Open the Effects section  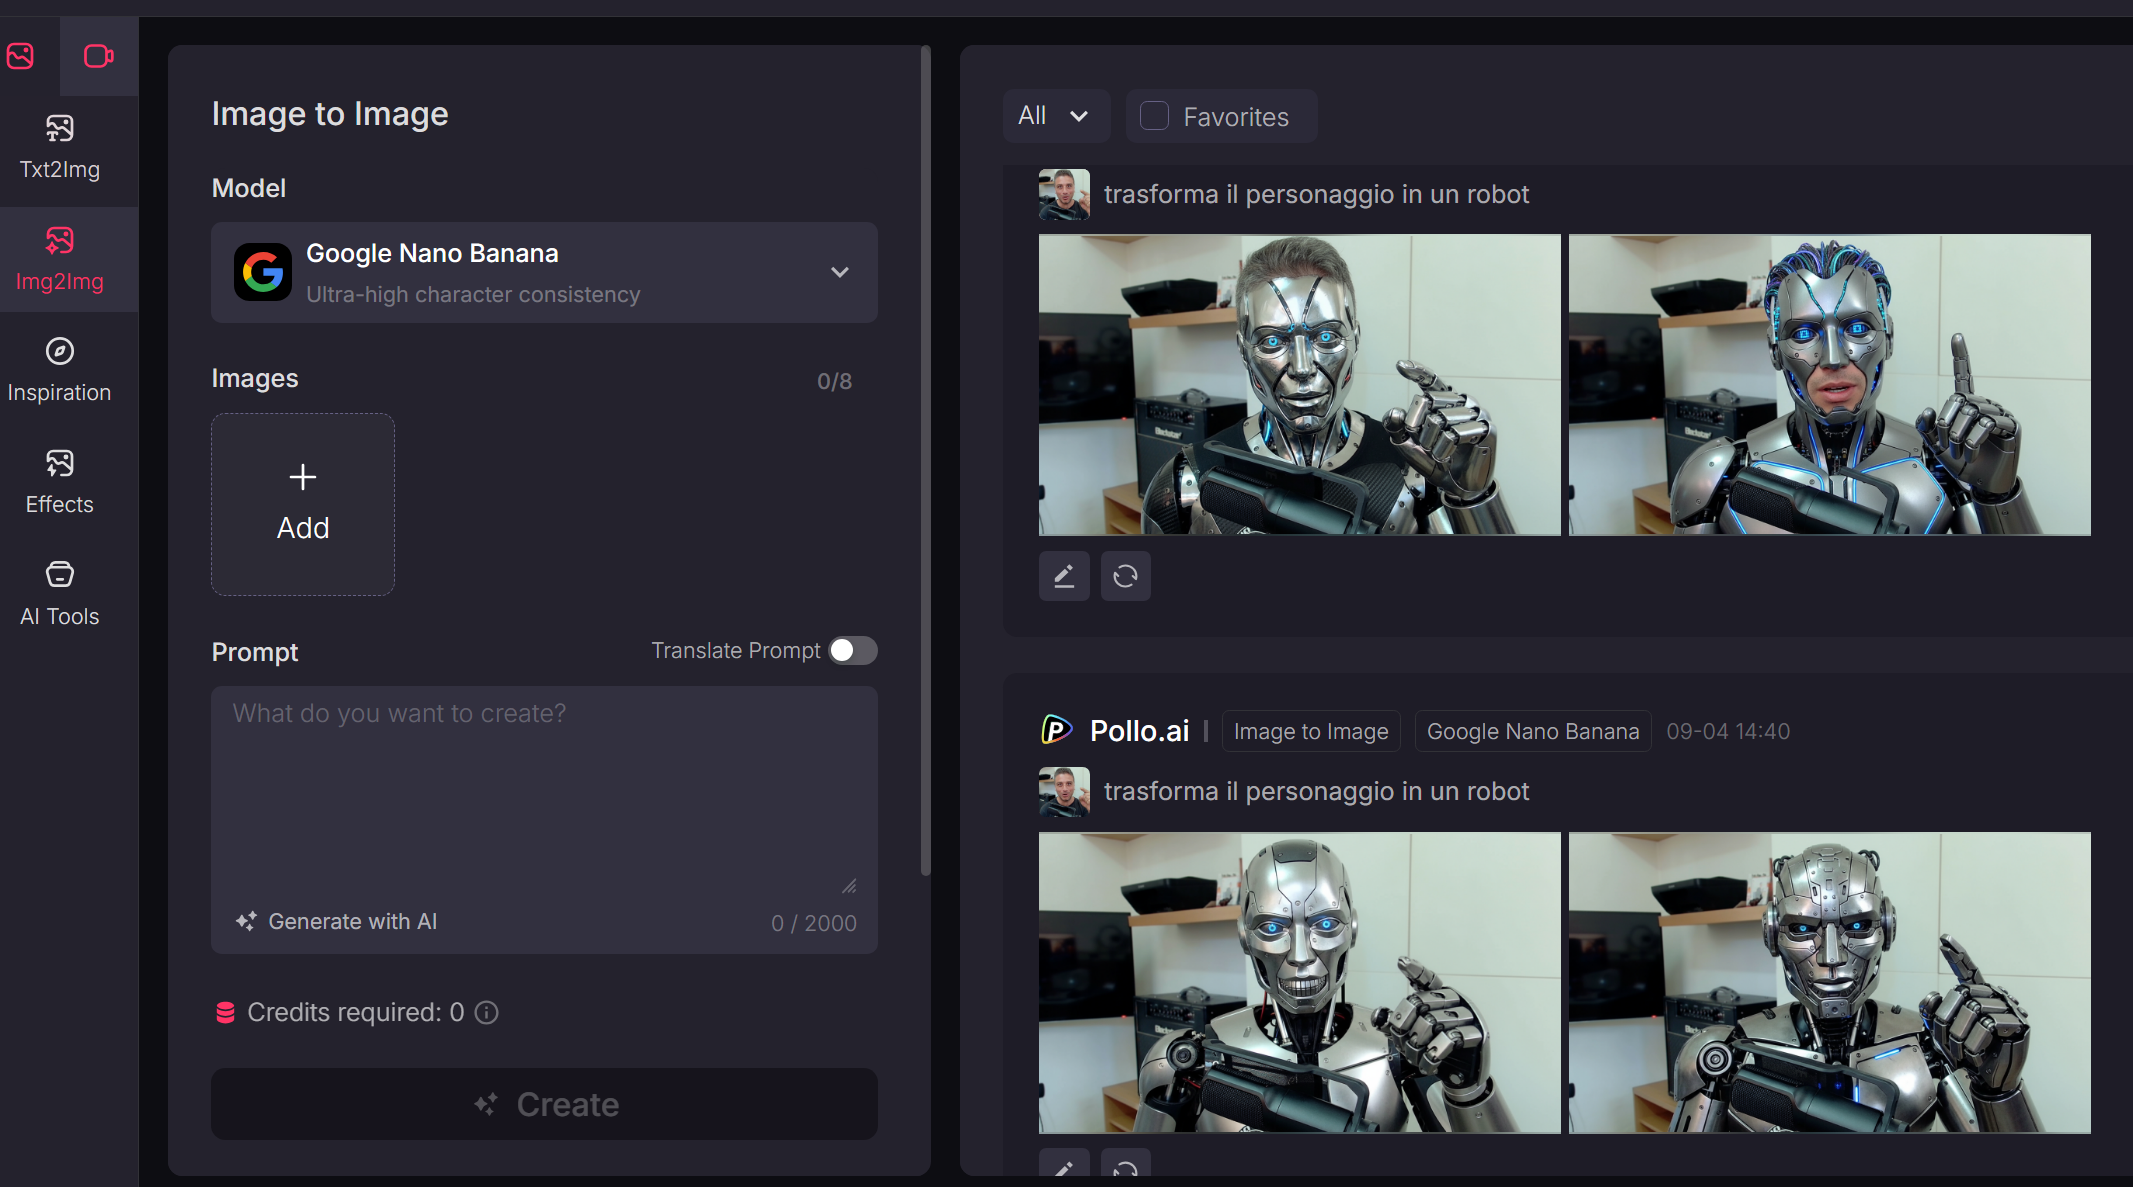pos(59,483)
